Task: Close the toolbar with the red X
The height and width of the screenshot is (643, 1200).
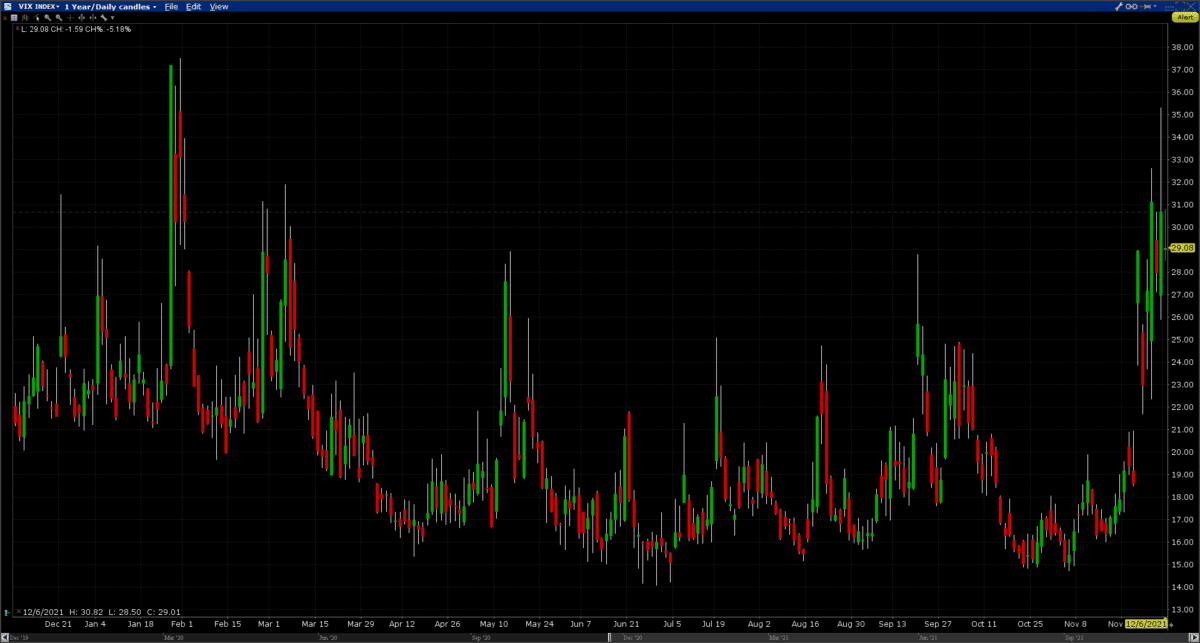Action: point(4,18)
